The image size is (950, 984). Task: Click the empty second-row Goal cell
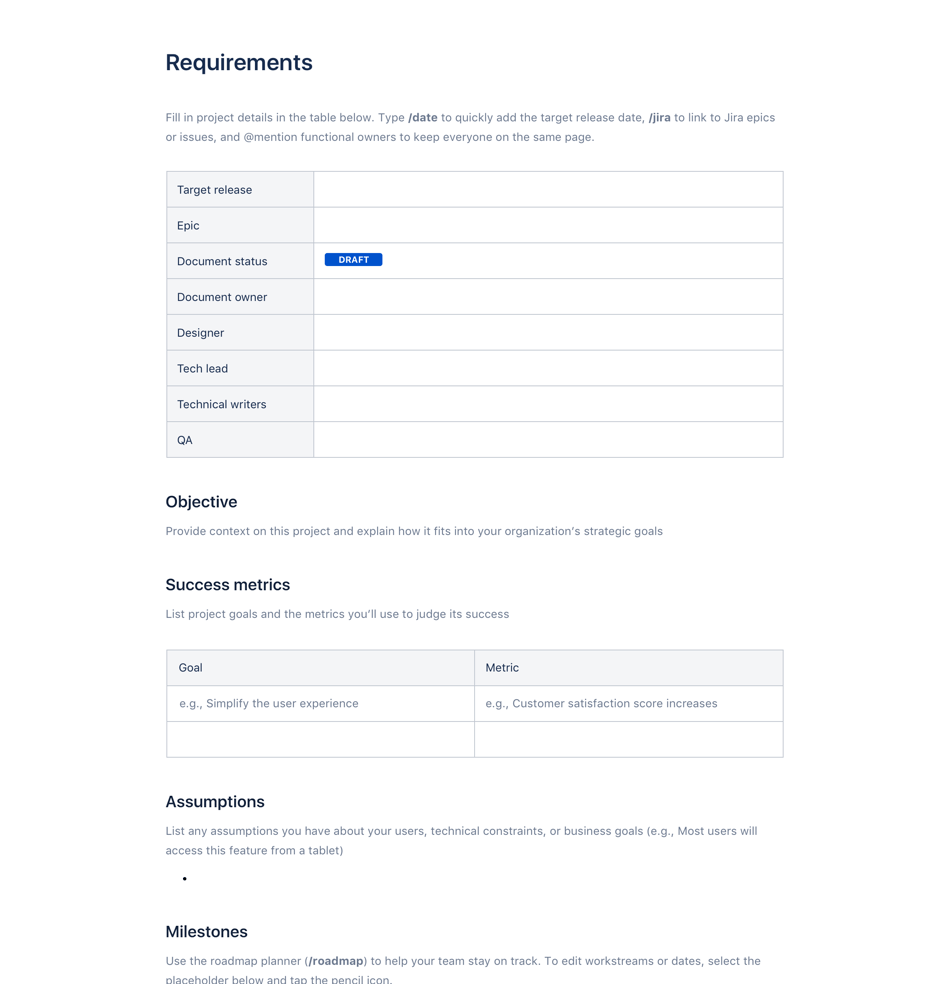pyautogui.click(x=320, y=740)
